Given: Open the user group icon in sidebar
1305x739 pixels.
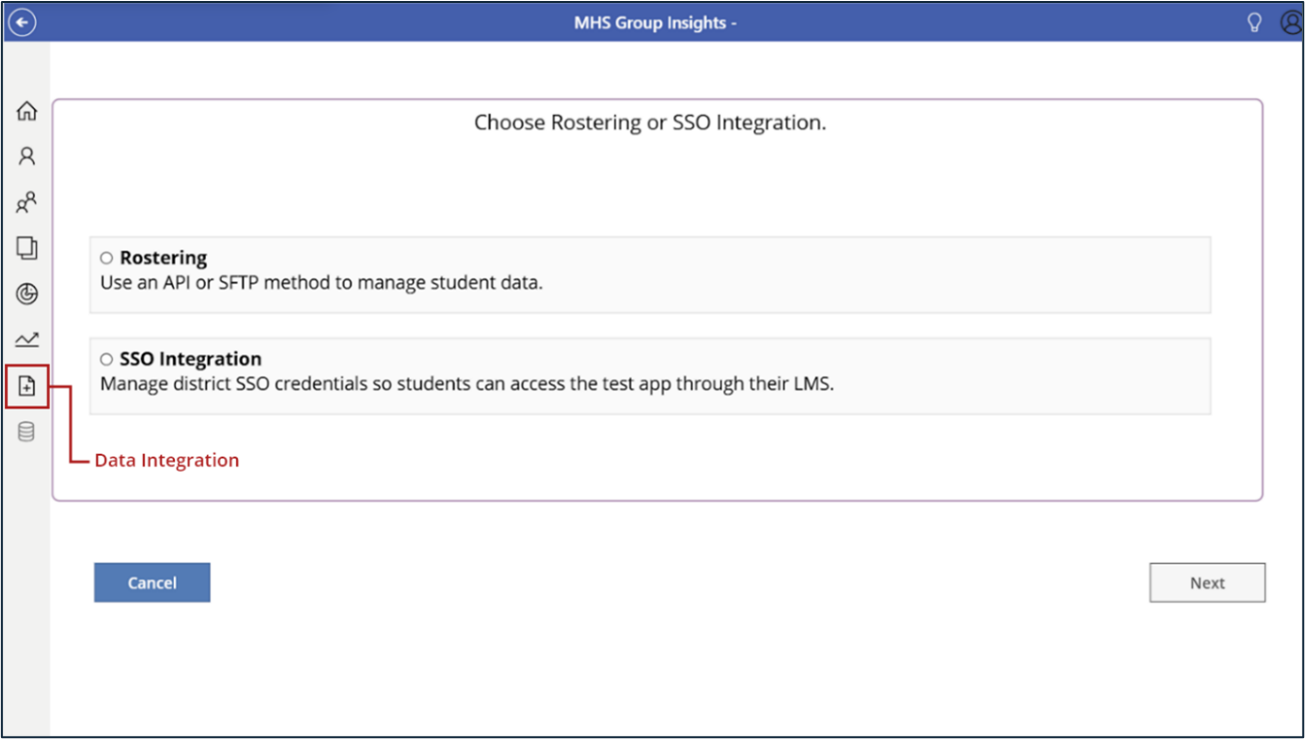Looking at the screenshot, I should coord(27,203).
